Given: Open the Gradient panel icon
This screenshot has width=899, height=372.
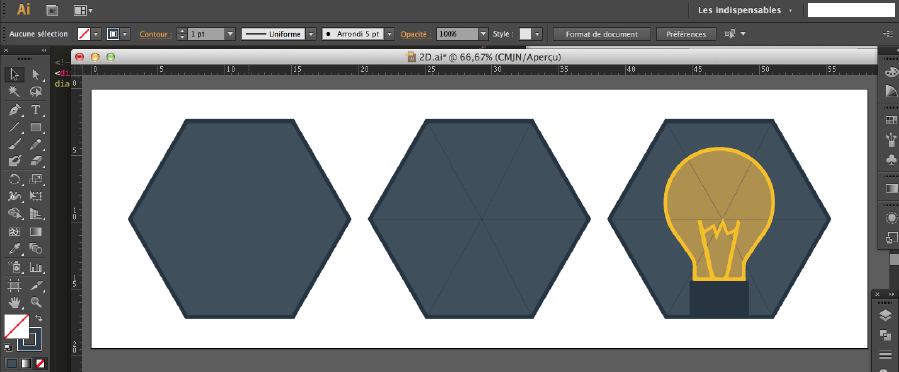Looking at the screenshot, I should pyautogui.click(x=891, y=188).
